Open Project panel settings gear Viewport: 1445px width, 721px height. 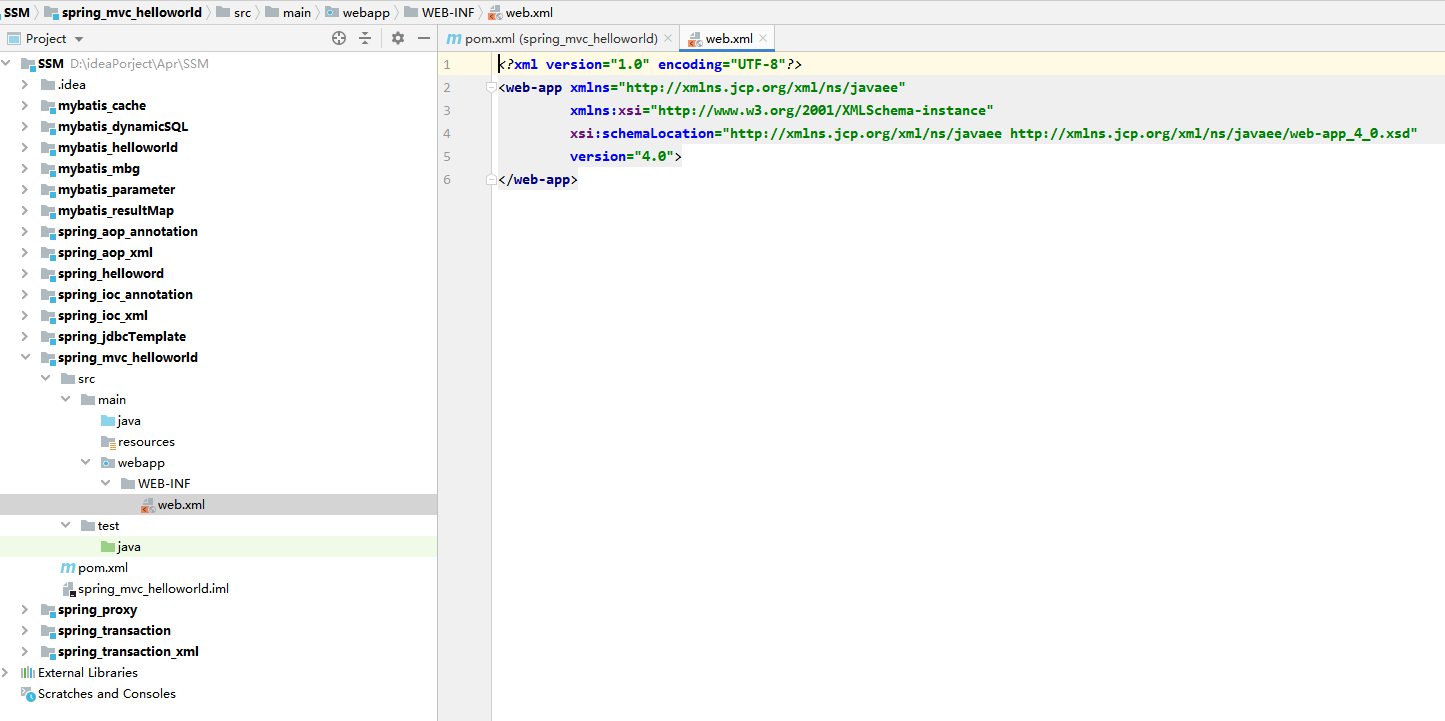pyautogui.click(x=398, y=38)
